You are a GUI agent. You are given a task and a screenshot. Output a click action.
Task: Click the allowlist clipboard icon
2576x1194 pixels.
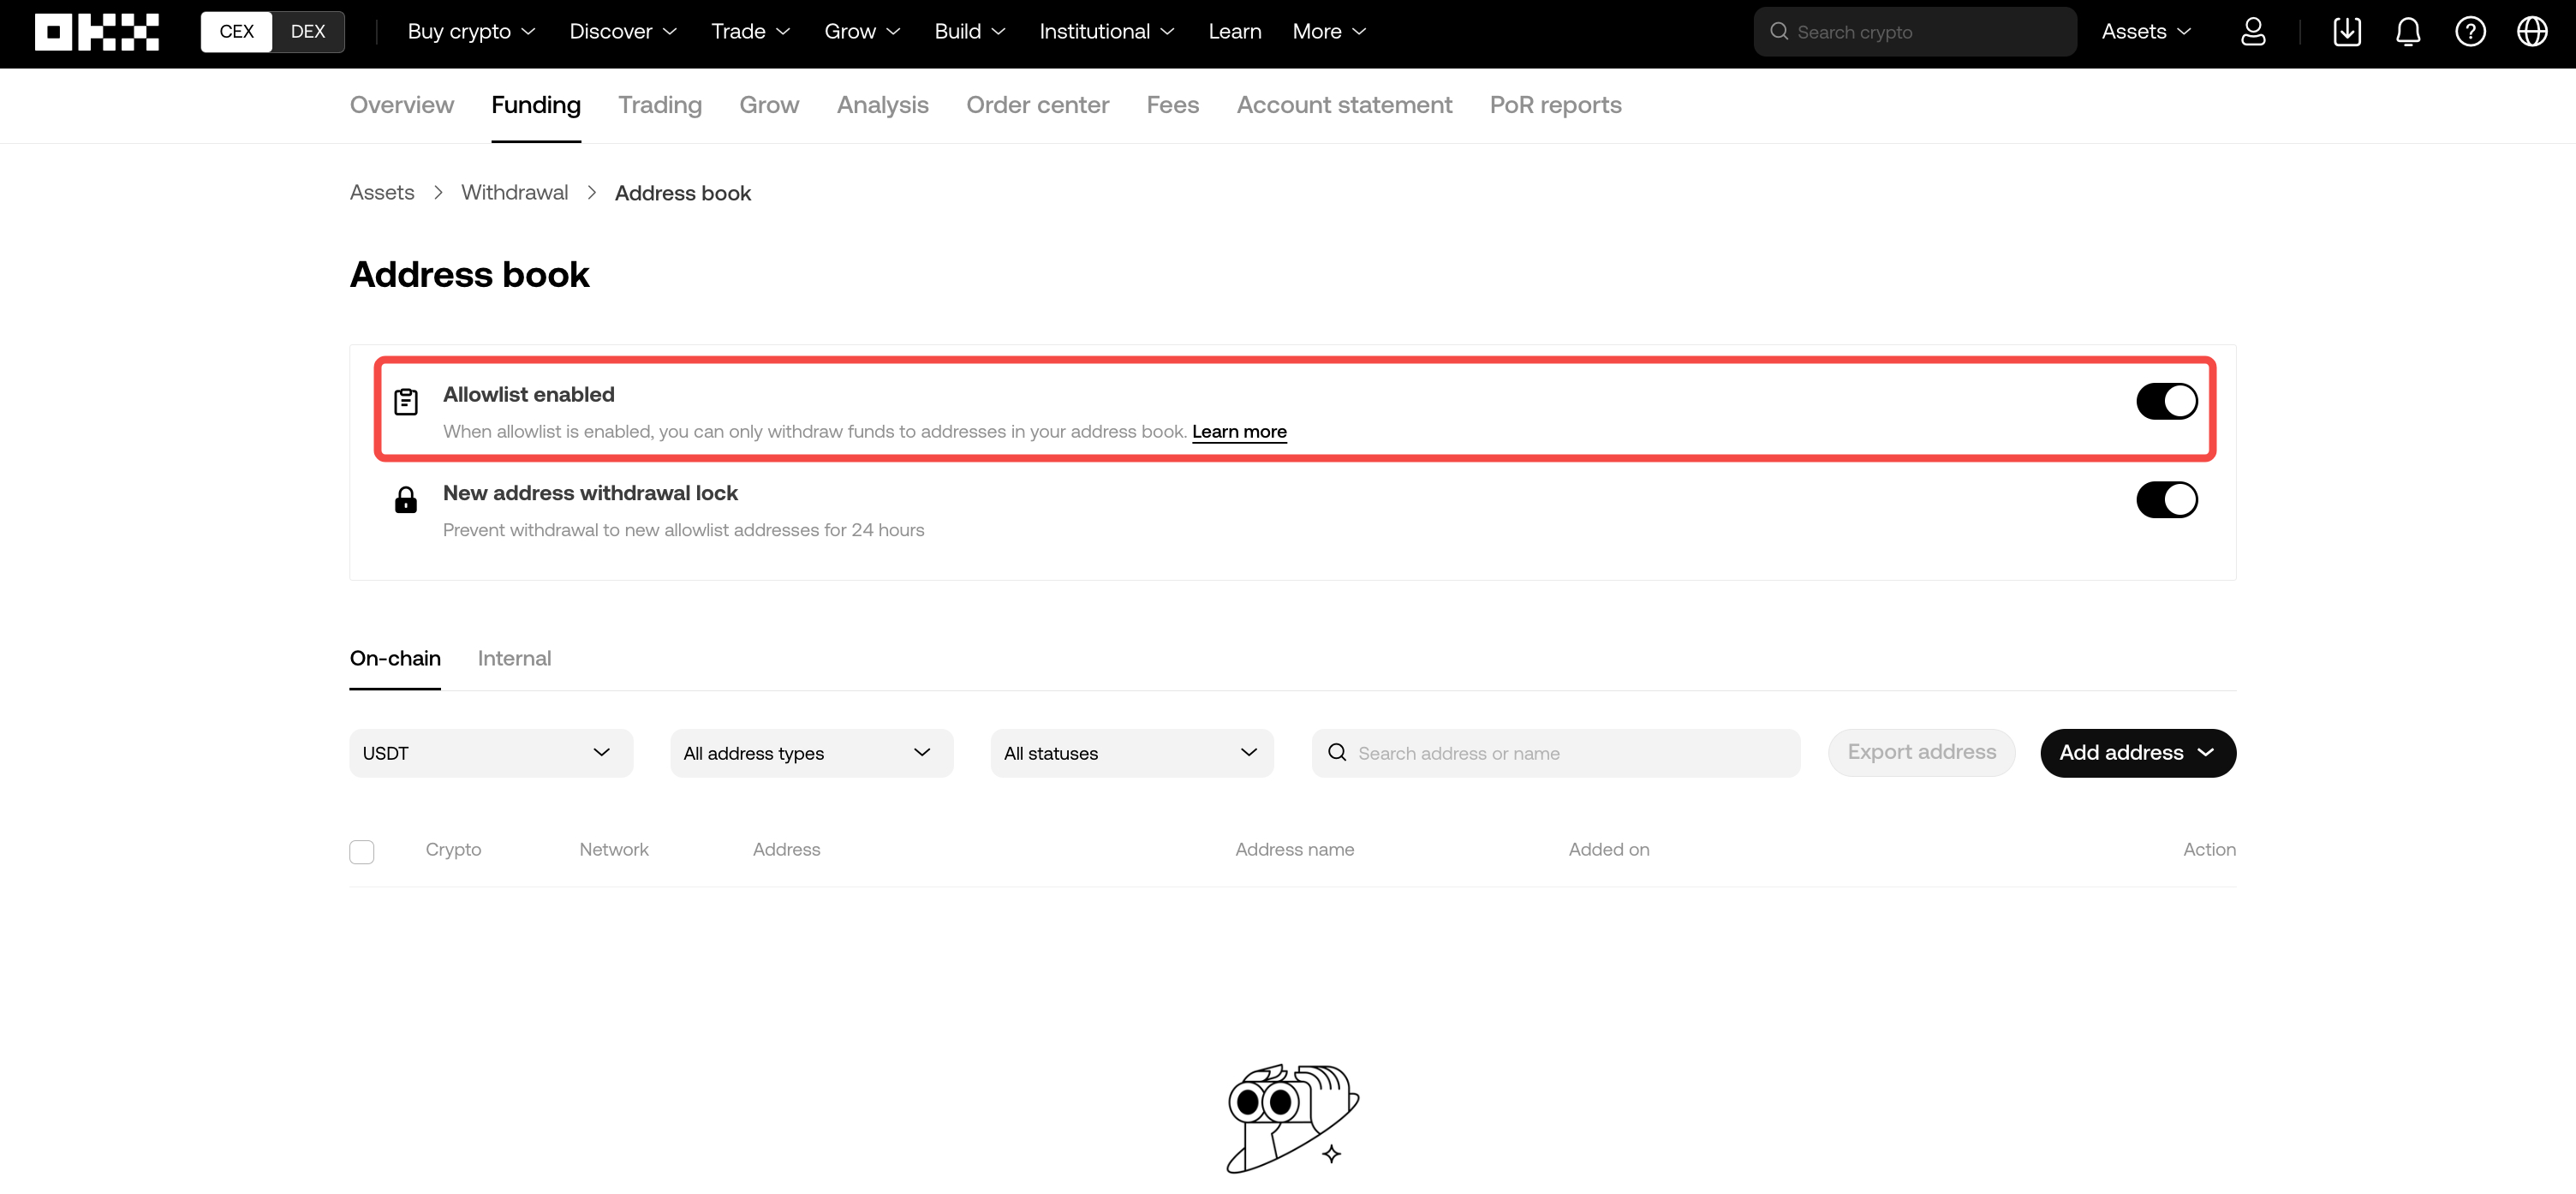pos(406,402)
